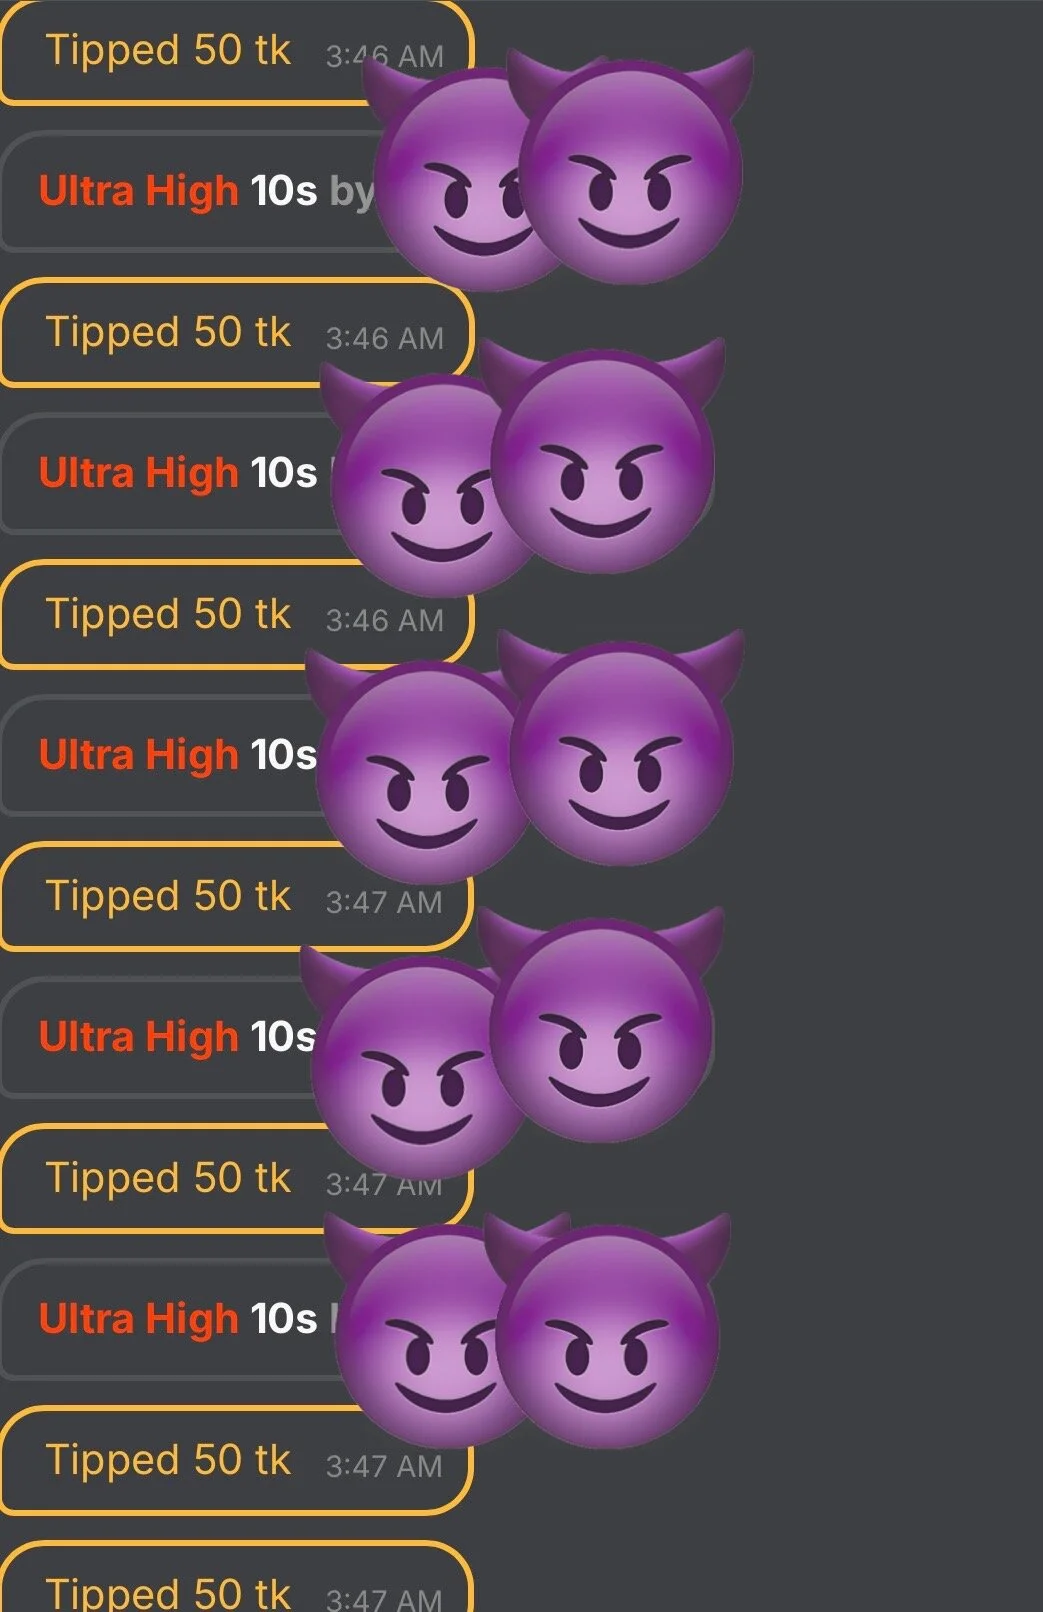Image resolution: width=1043 pixels, height=1612 pixels.
Task: Tap the bottom cut-off 'Tipped 50 tk' bubble
Action: point(236,1578)
